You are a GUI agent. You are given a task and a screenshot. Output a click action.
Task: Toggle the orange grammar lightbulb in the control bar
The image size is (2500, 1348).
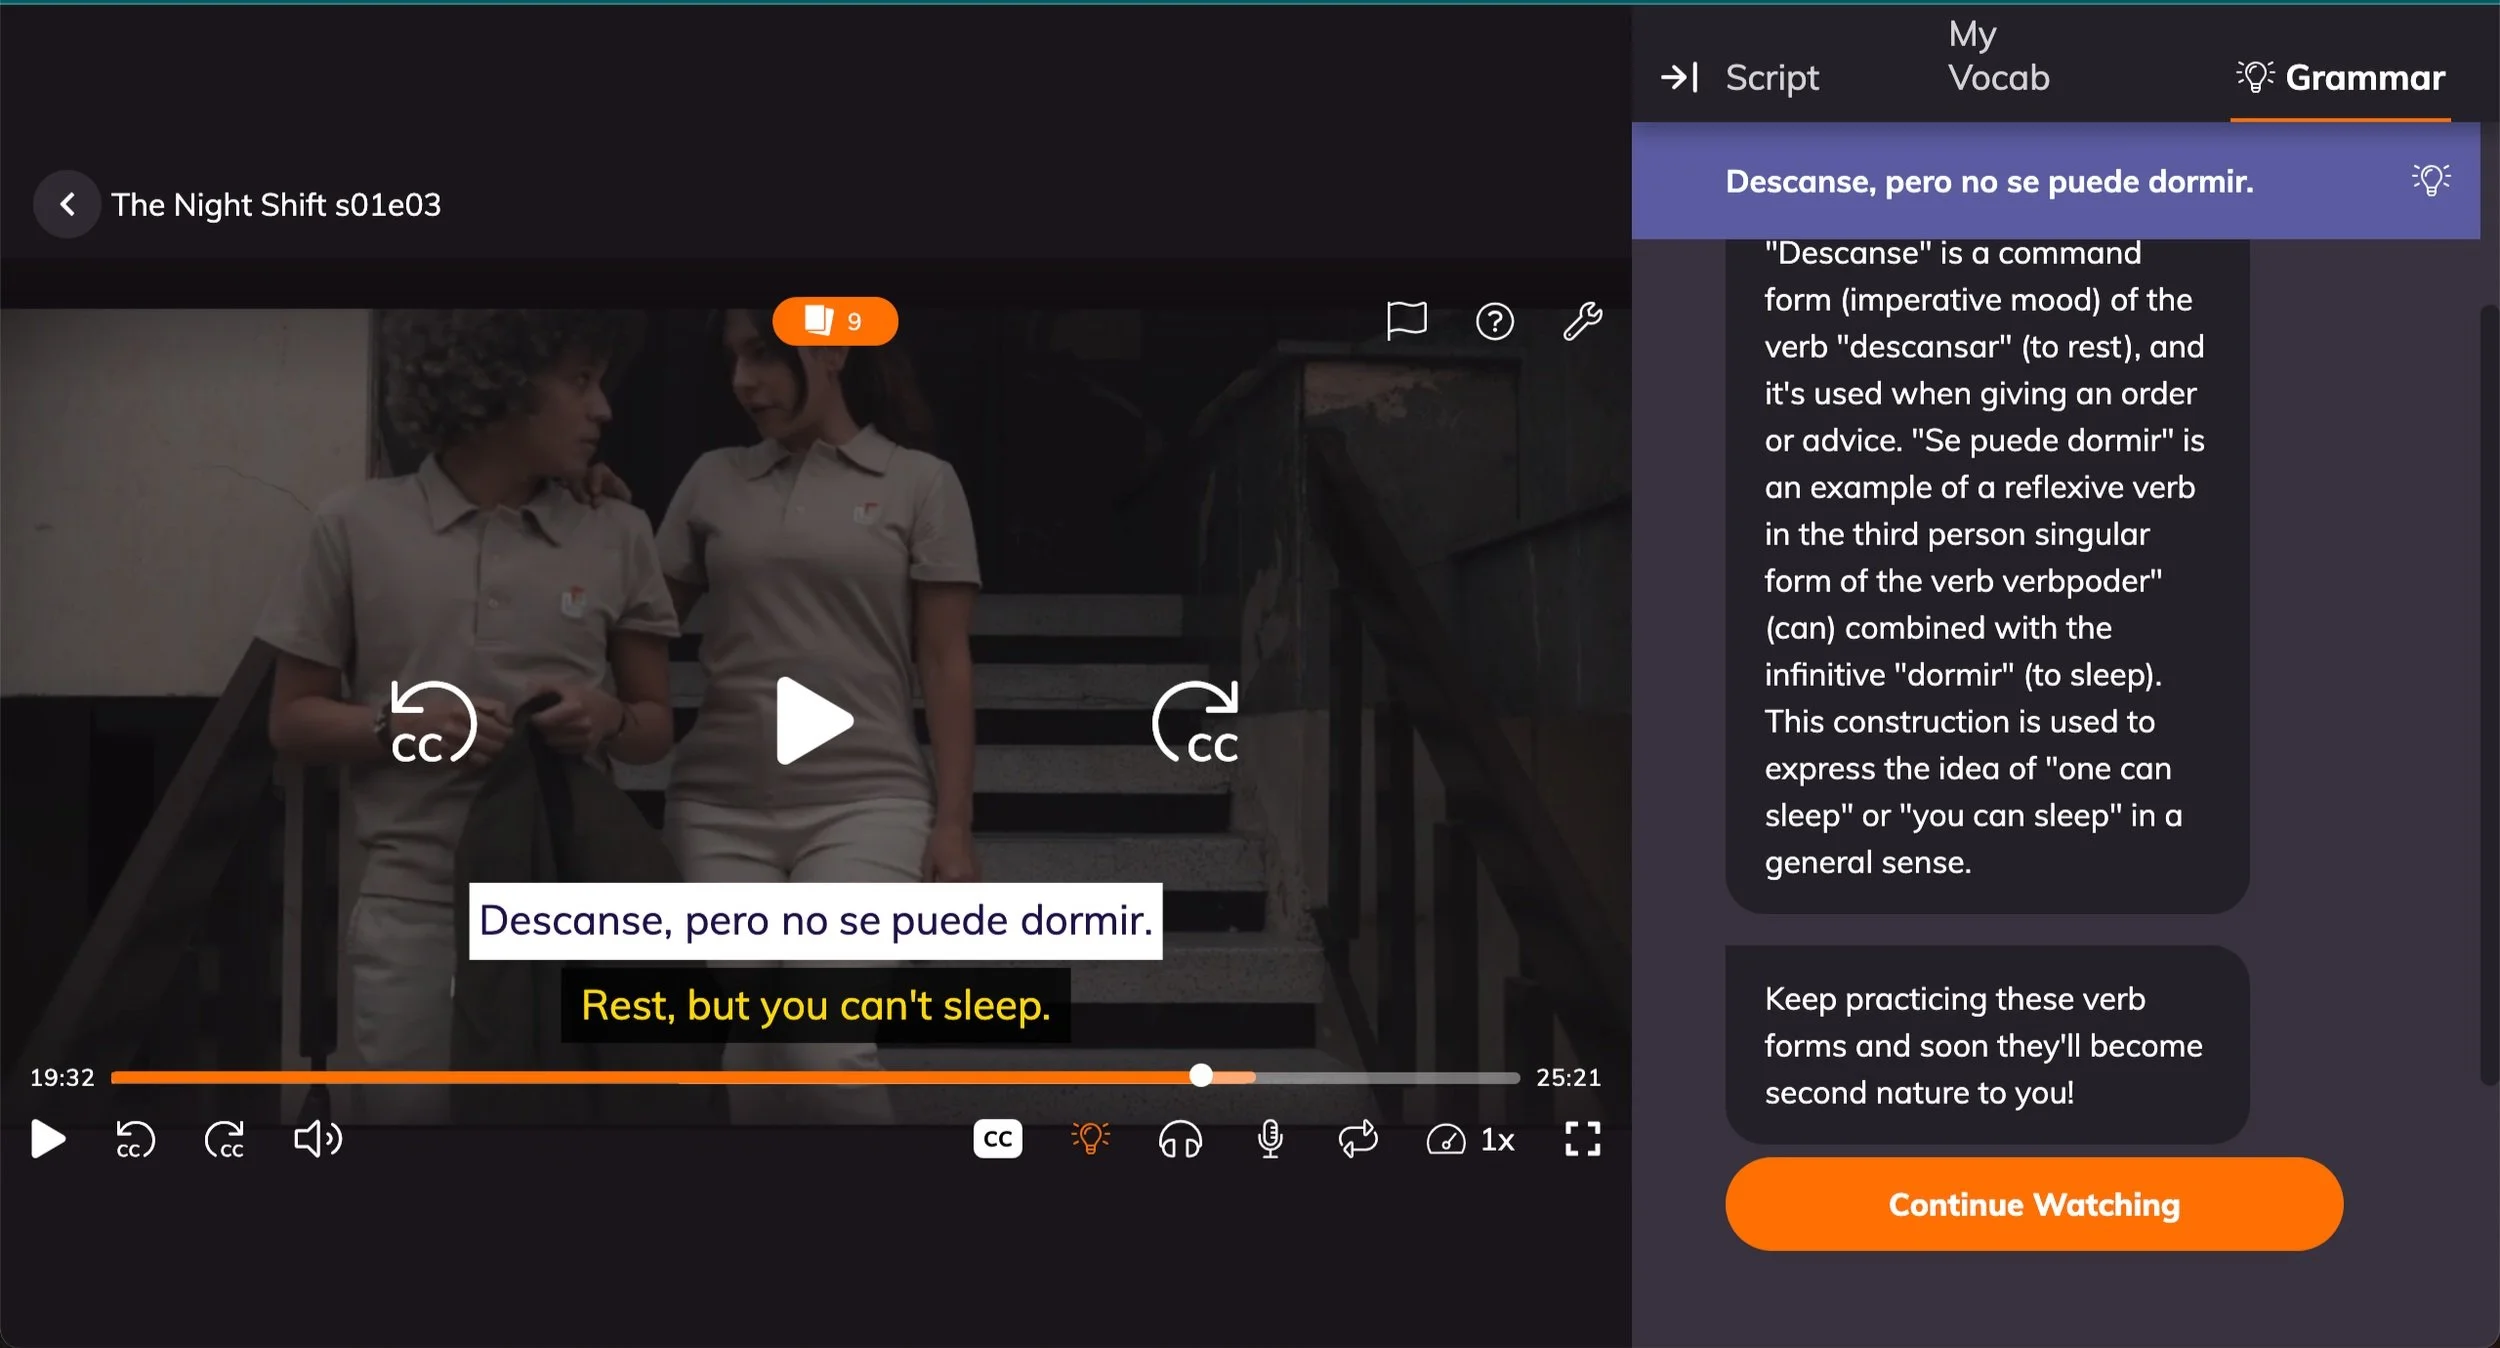coord(1090,1139)
